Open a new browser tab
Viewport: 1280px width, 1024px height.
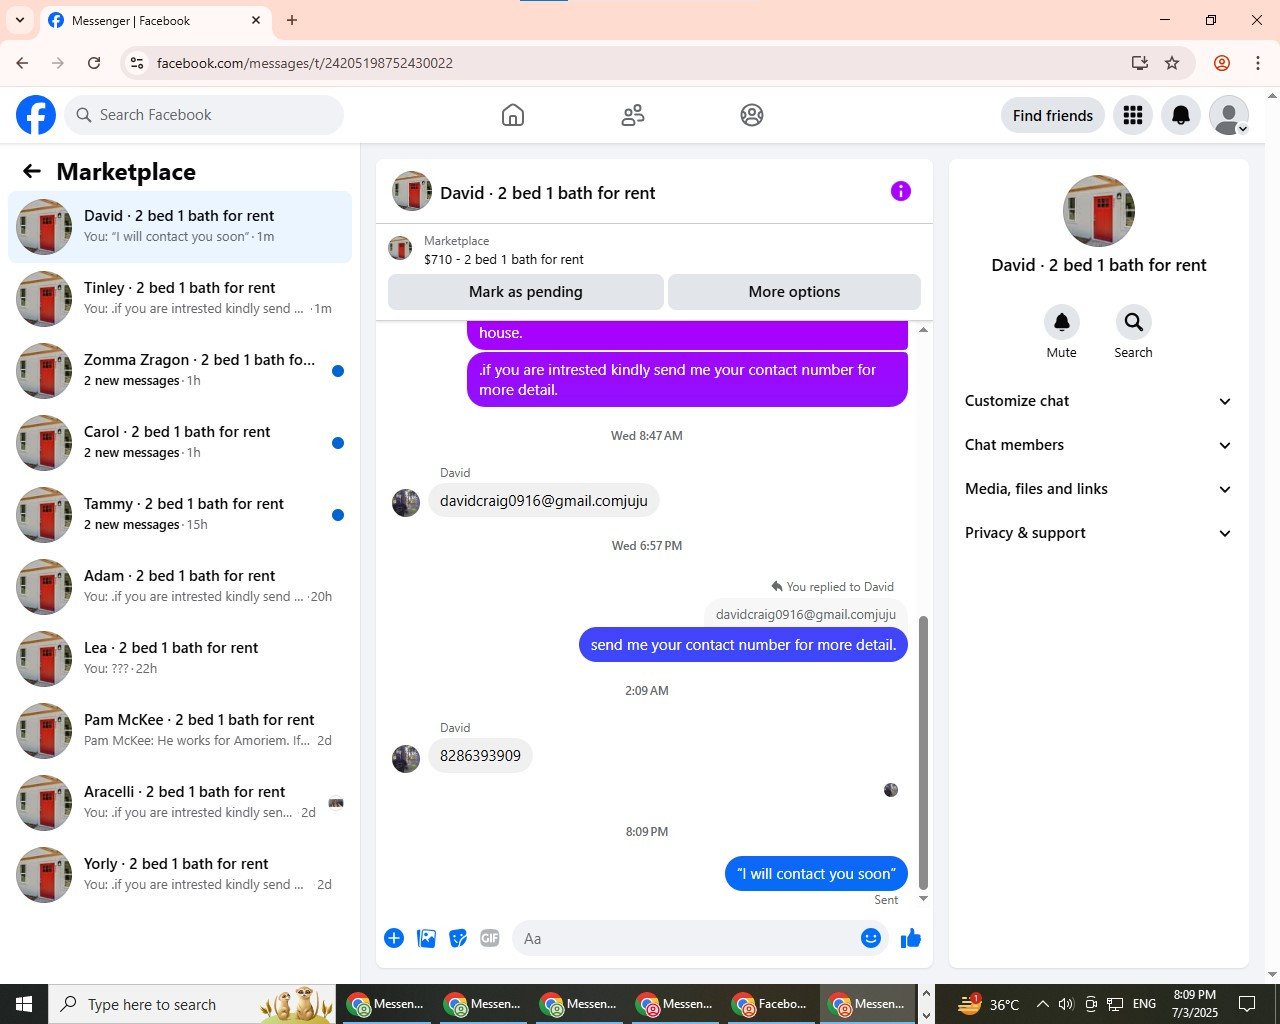[292, 20]
